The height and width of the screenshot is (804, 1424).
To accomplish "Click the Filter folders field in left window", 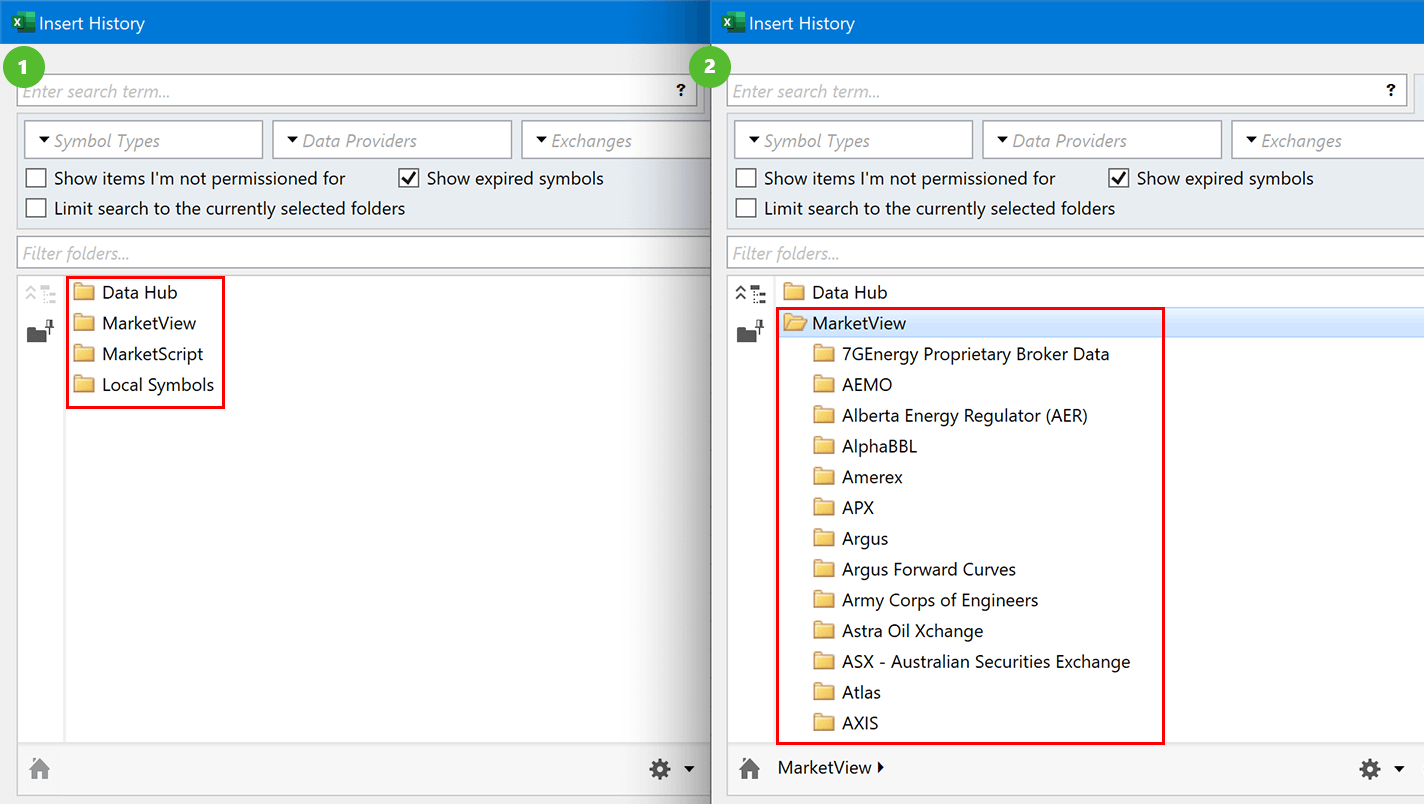I will [x=363, y=253].
